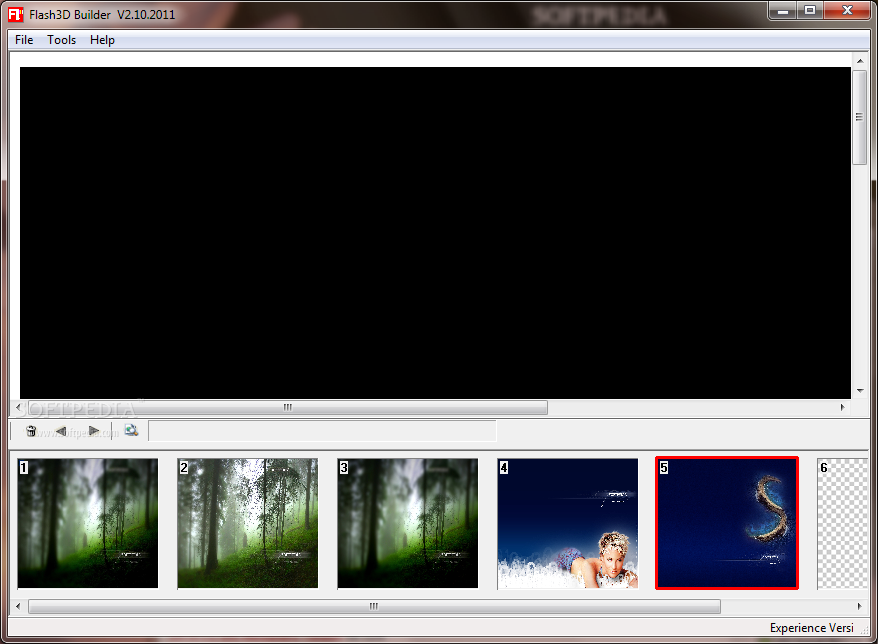Open the Tools menu

pos(62,40)
